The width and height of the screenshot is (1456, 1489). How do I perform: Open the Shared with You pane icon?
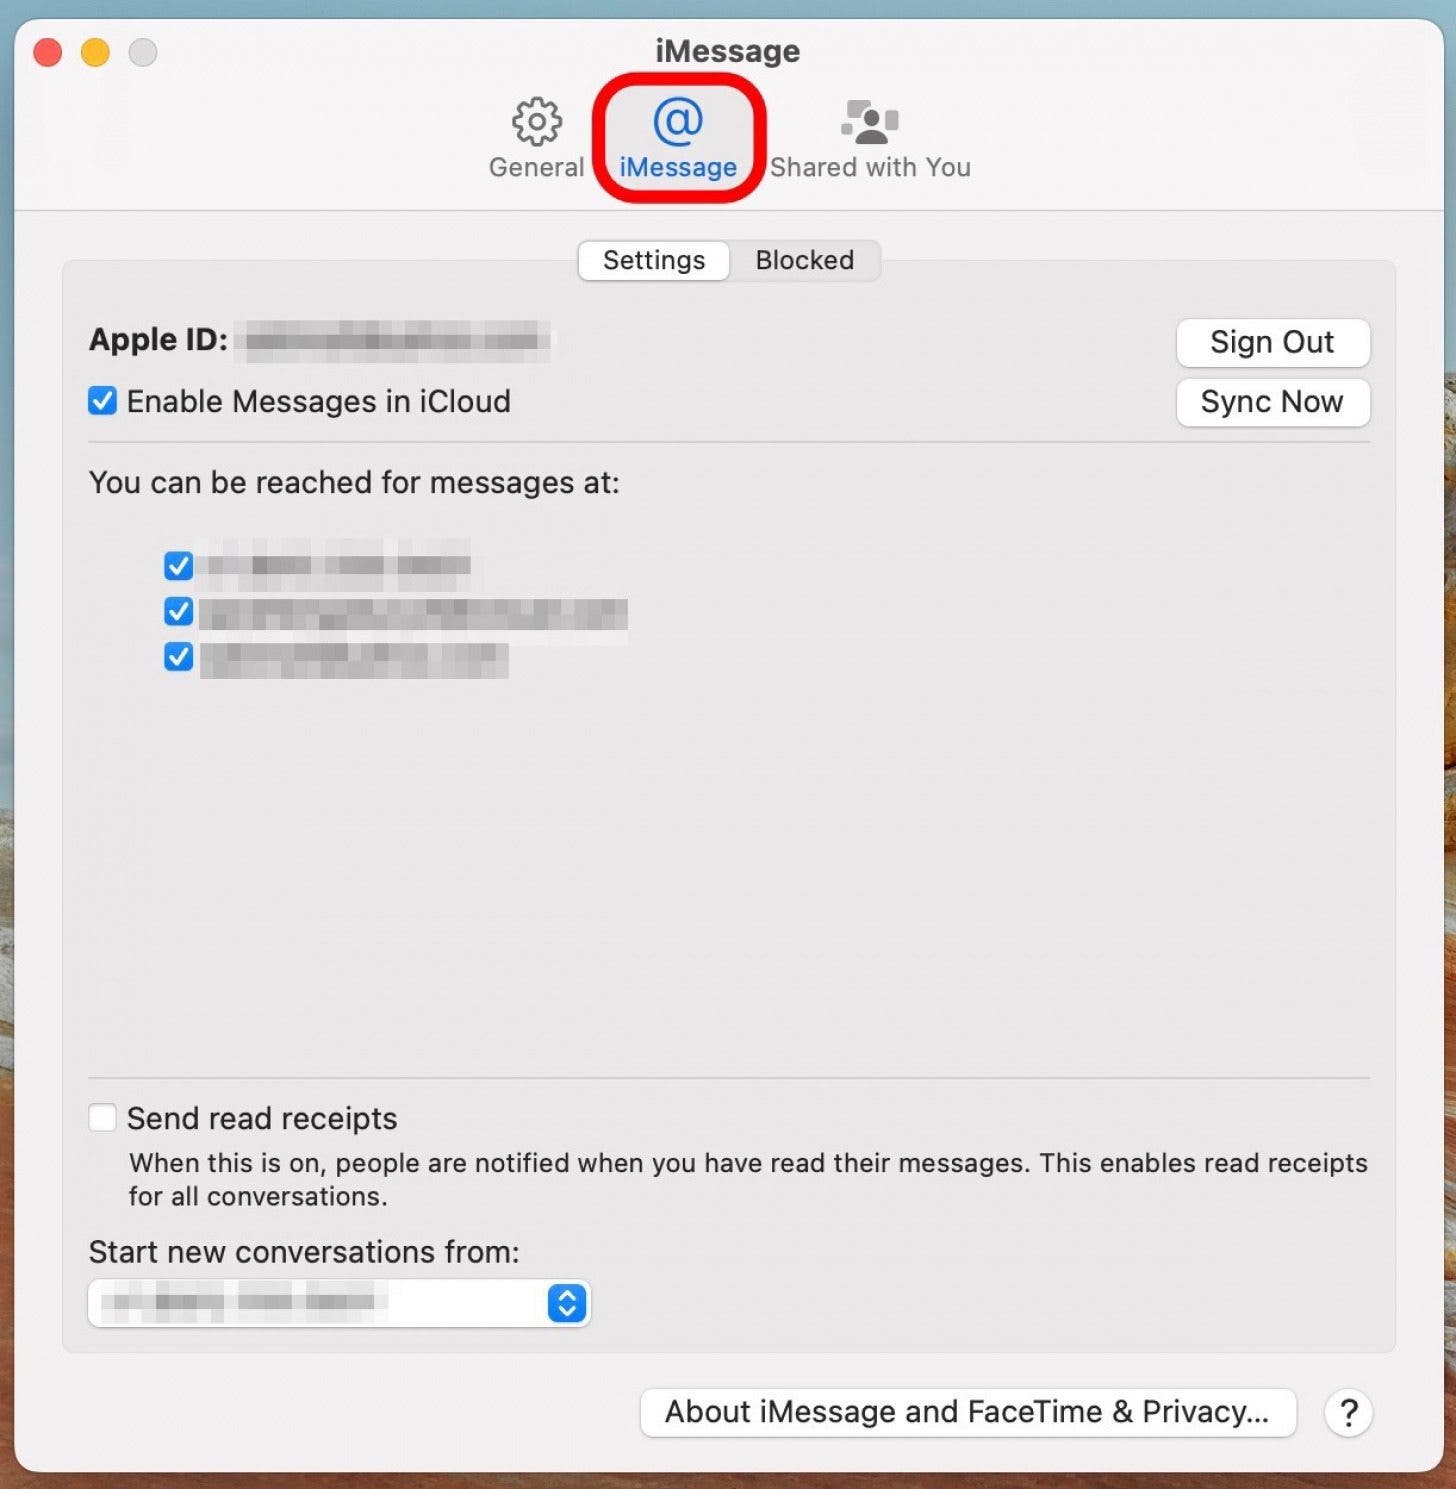click(869, 122)
